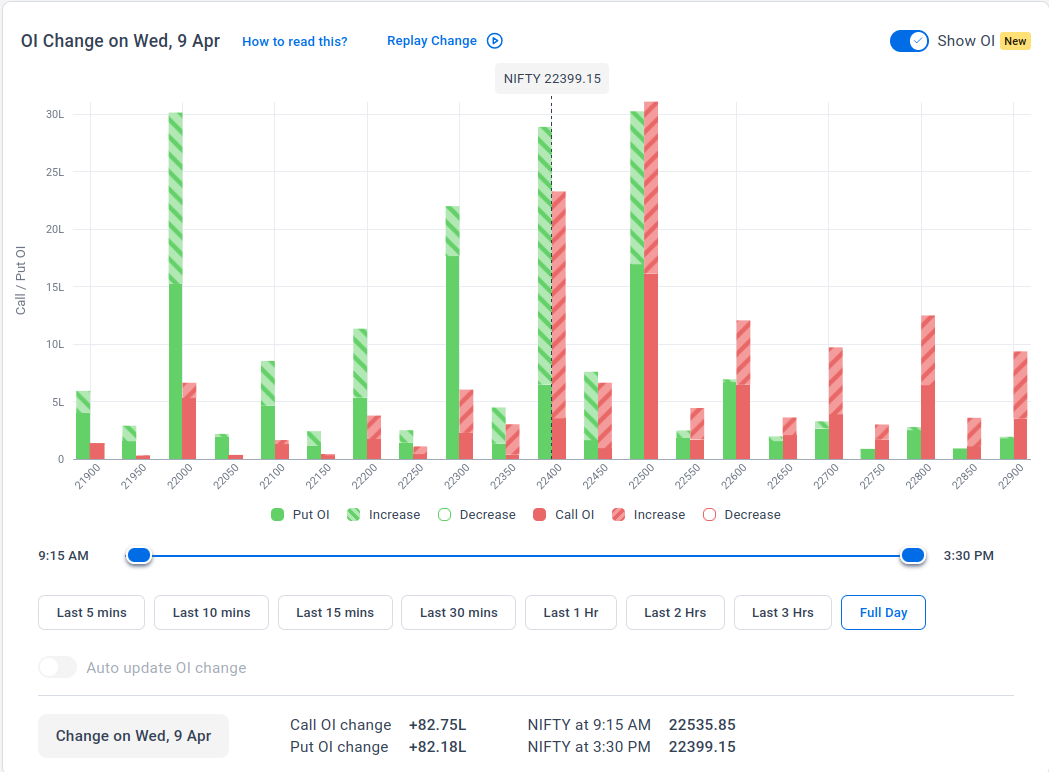
Task: Click the Put OI Decrease green outline legend icon
Action: [x=444, y=514]
